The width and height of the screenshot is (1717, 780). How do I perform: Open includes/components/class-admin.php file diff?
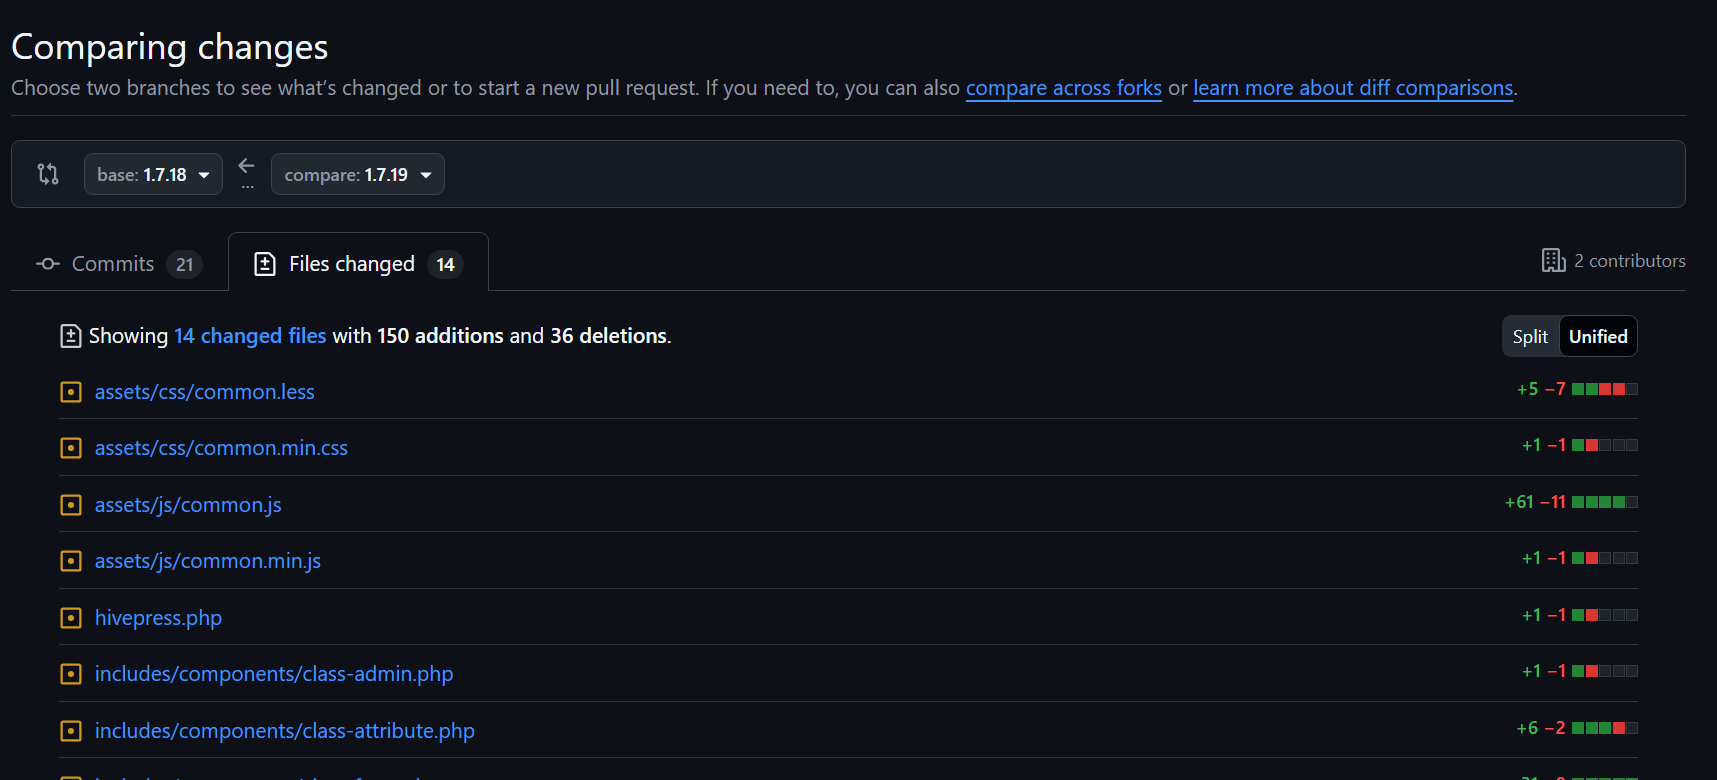coord(274,674)
